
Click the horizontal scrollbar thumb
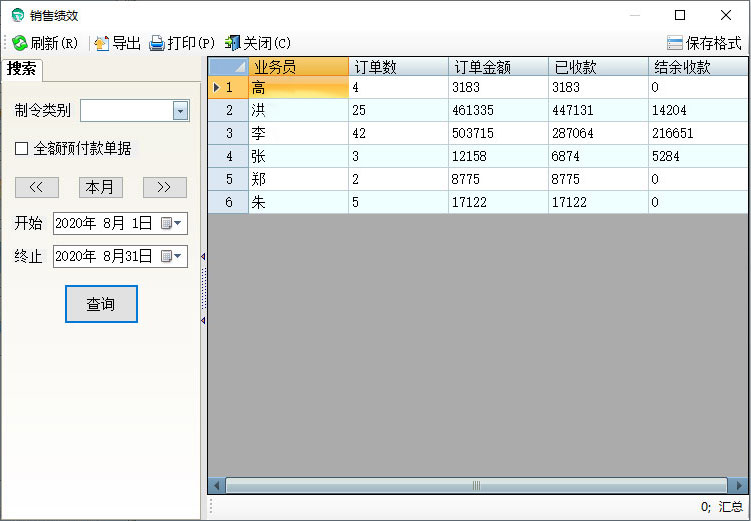(x=476, y=485)
